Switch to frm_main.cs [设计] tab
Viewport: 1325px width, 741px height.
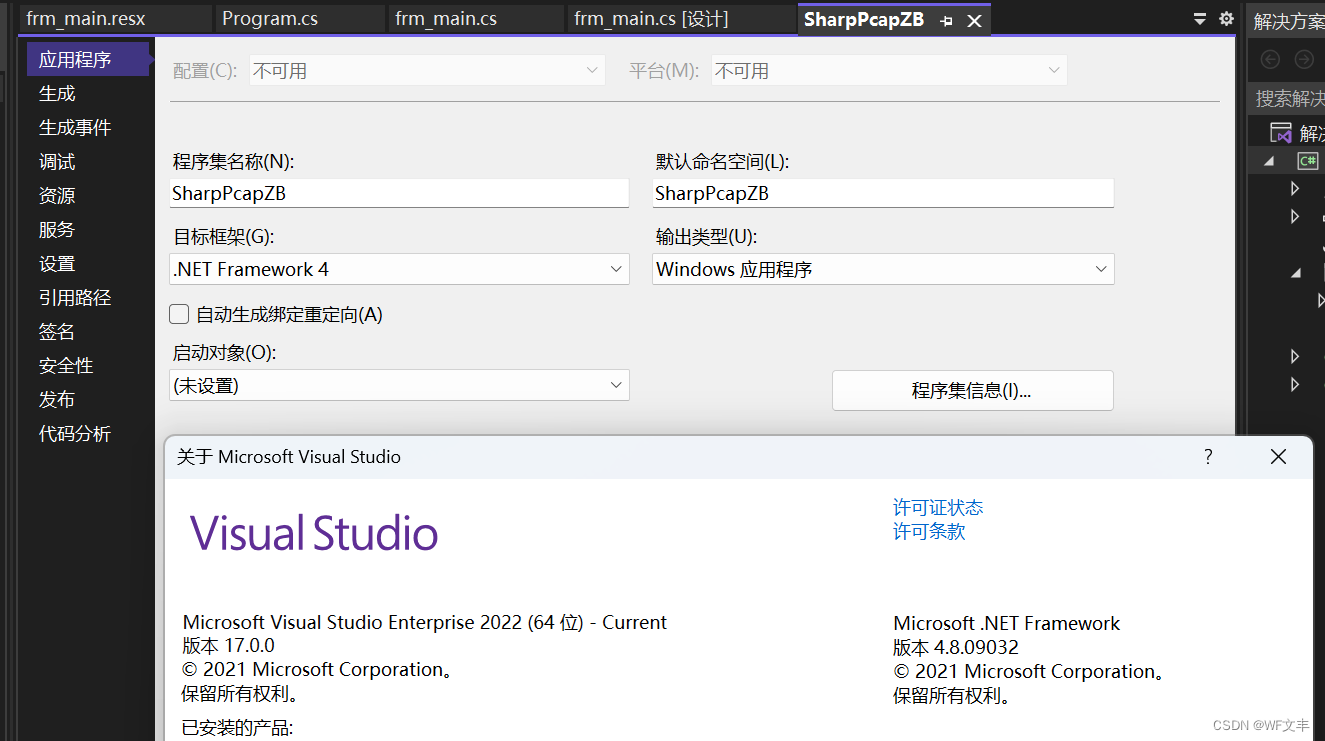click(680, 19)
